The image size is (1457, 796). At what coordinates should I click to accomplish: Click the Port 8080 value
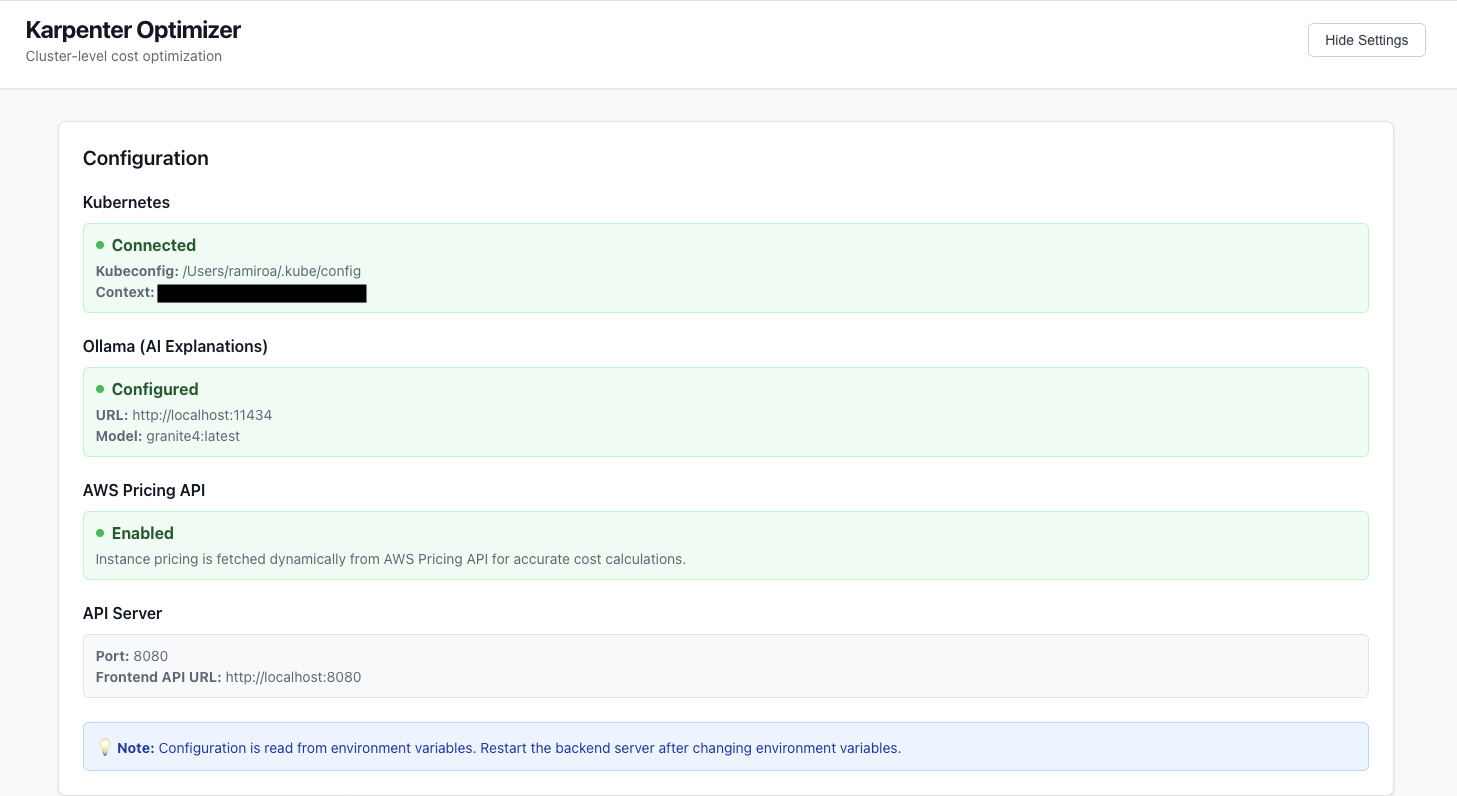(x=151, y=656)
